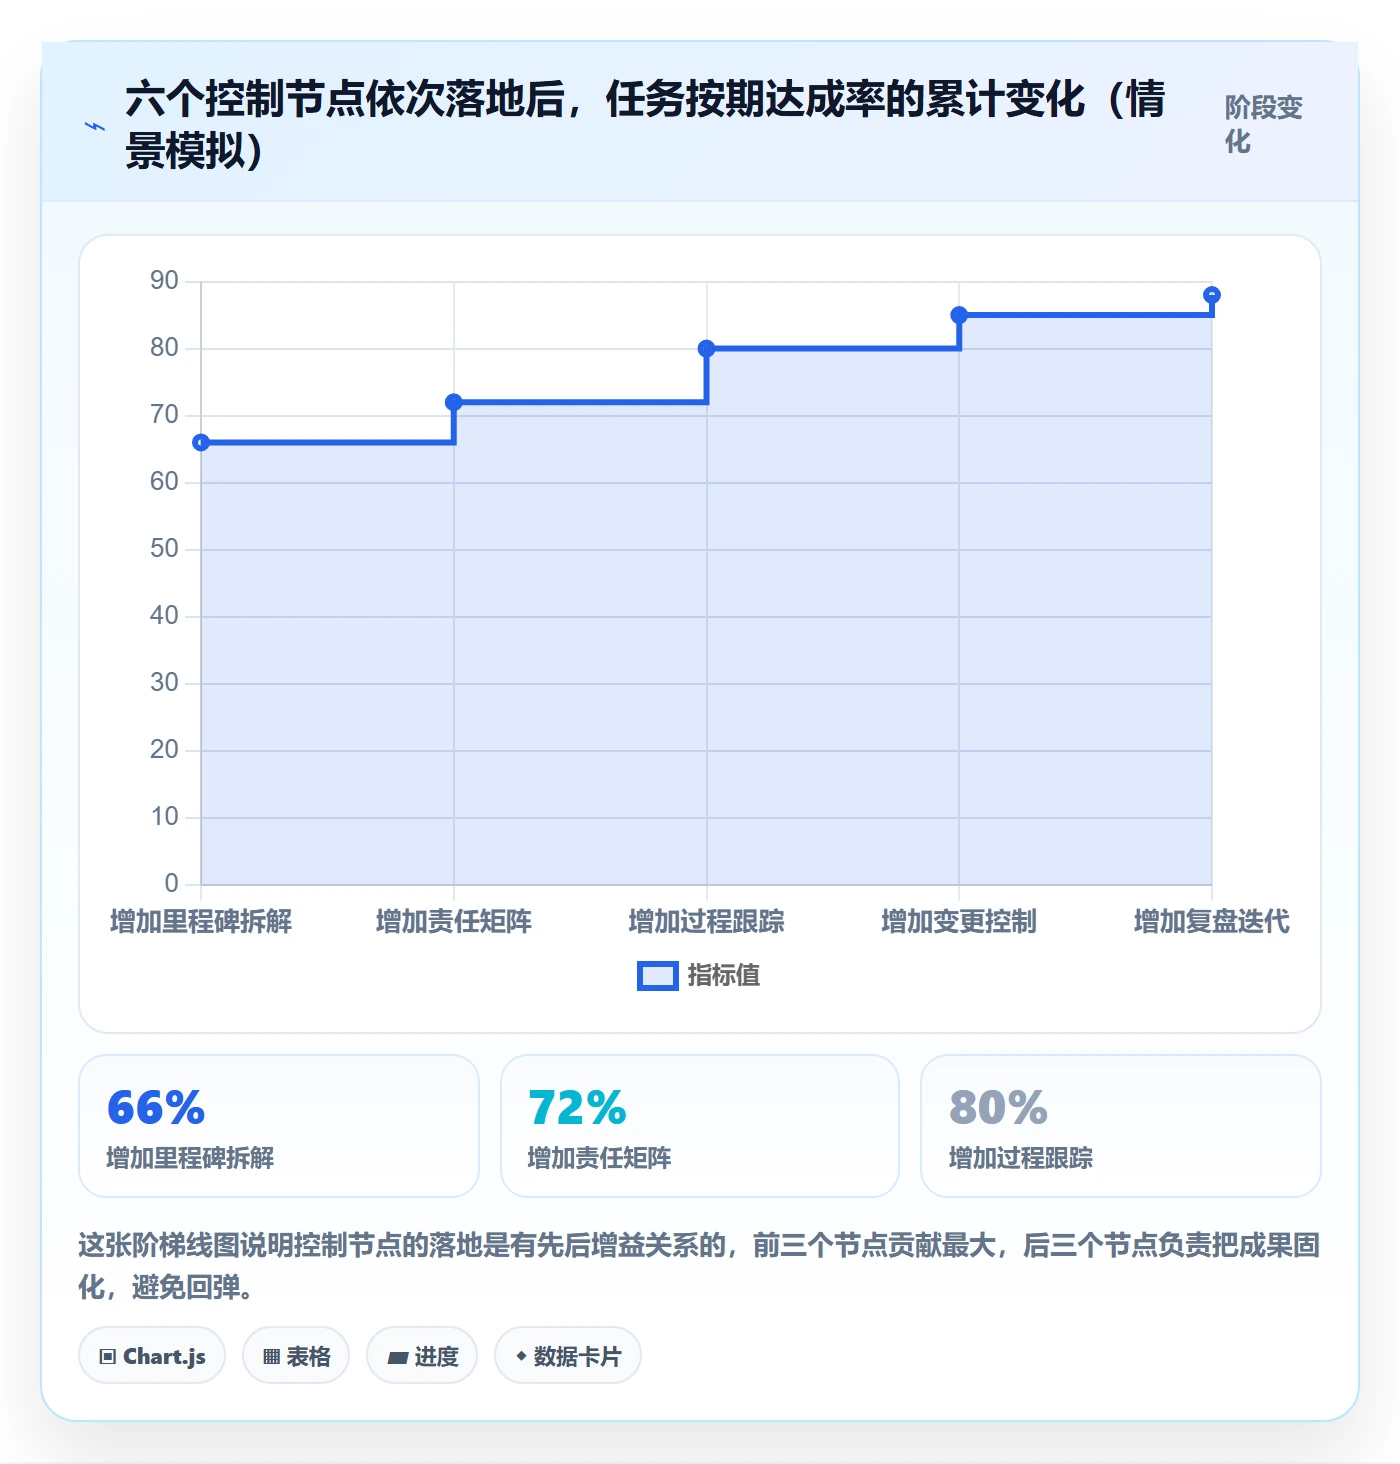Toggle the 指标值 legend item
1400x1464 pixels.
click(x=699, y=975)
